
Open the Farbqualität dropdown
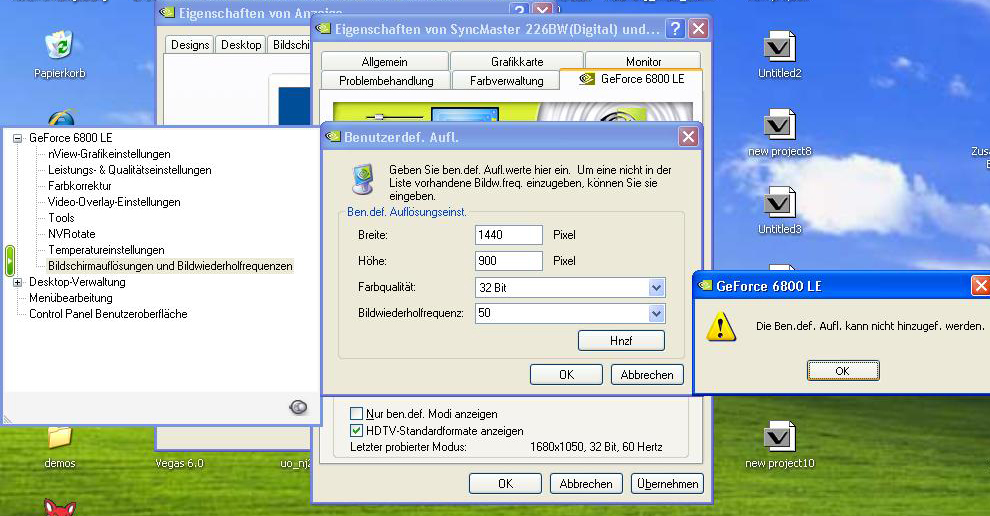coord(656,288)
